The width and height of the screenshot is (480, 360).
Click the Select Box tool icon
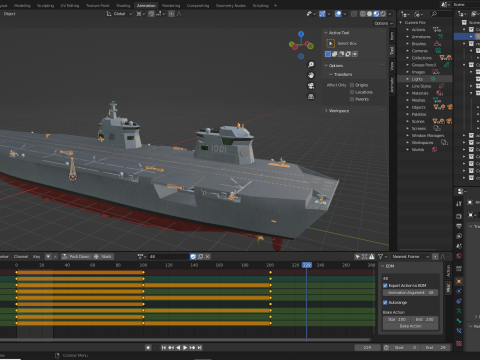330,43
